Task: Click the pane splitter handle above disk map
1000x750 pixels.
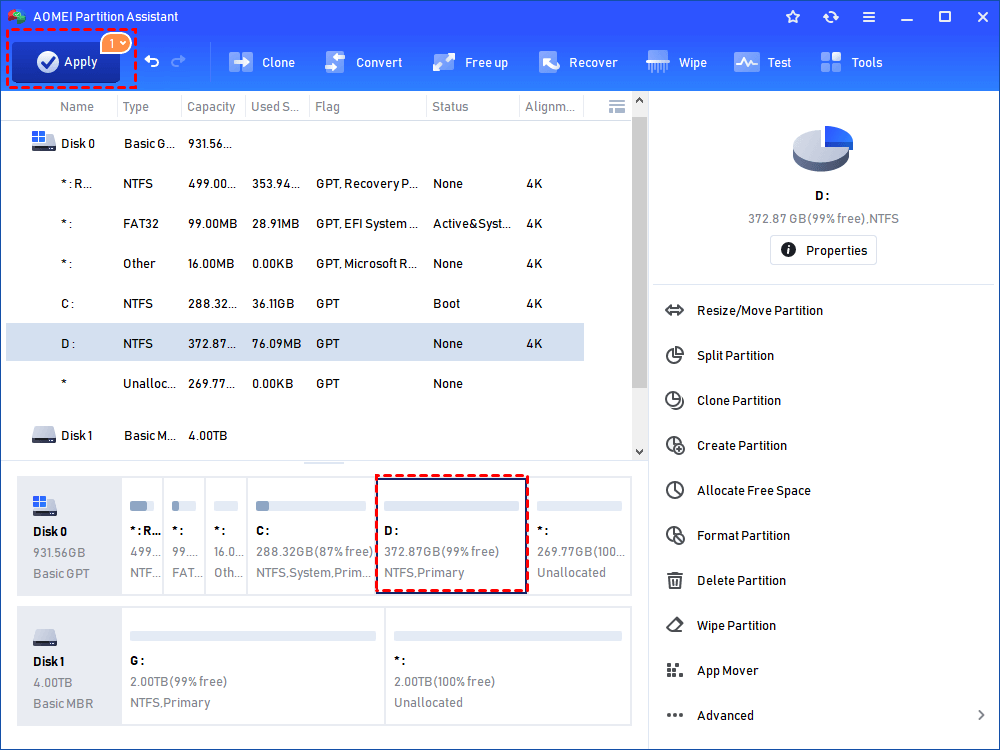Action: tap(324, 463)
